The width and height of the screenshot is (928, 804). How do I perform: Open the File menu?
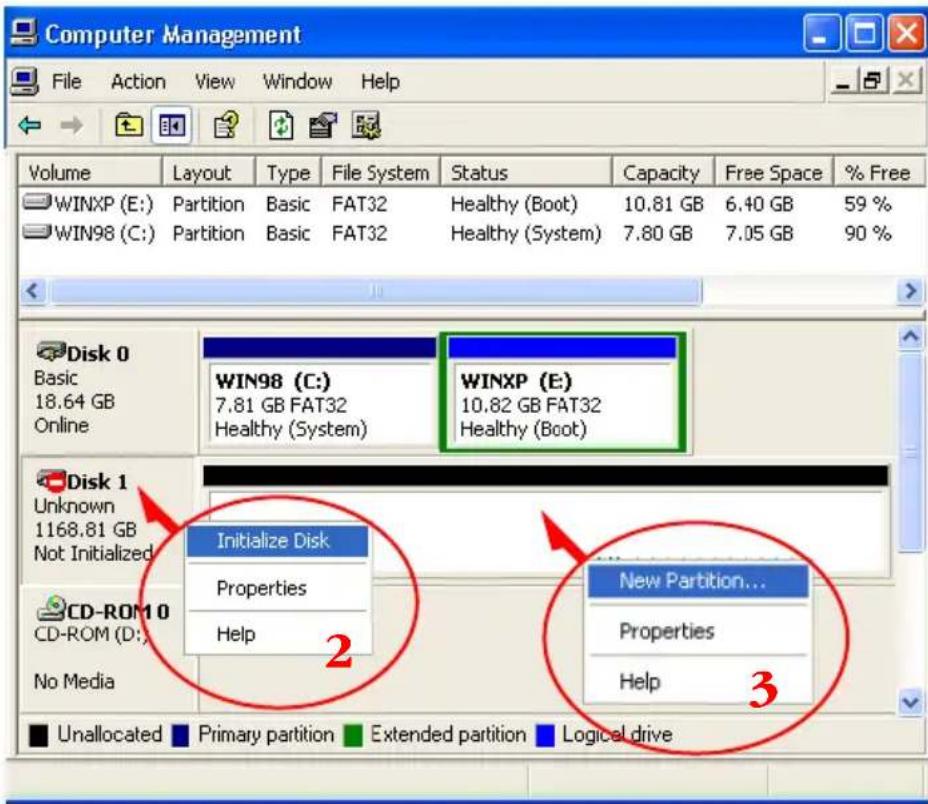(x=66, y=81)
